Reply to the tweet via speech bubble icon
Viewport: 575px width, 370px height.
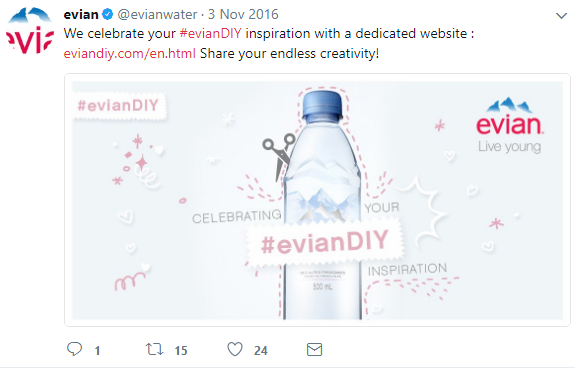pos(74,349)
